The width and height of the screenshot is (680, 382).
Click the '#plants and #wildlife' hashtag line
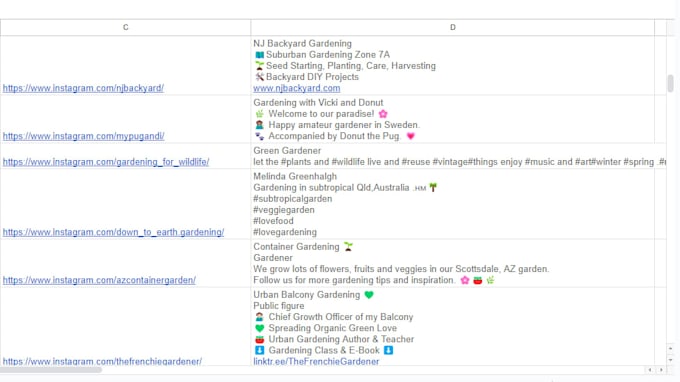click(x=459, y=162)
